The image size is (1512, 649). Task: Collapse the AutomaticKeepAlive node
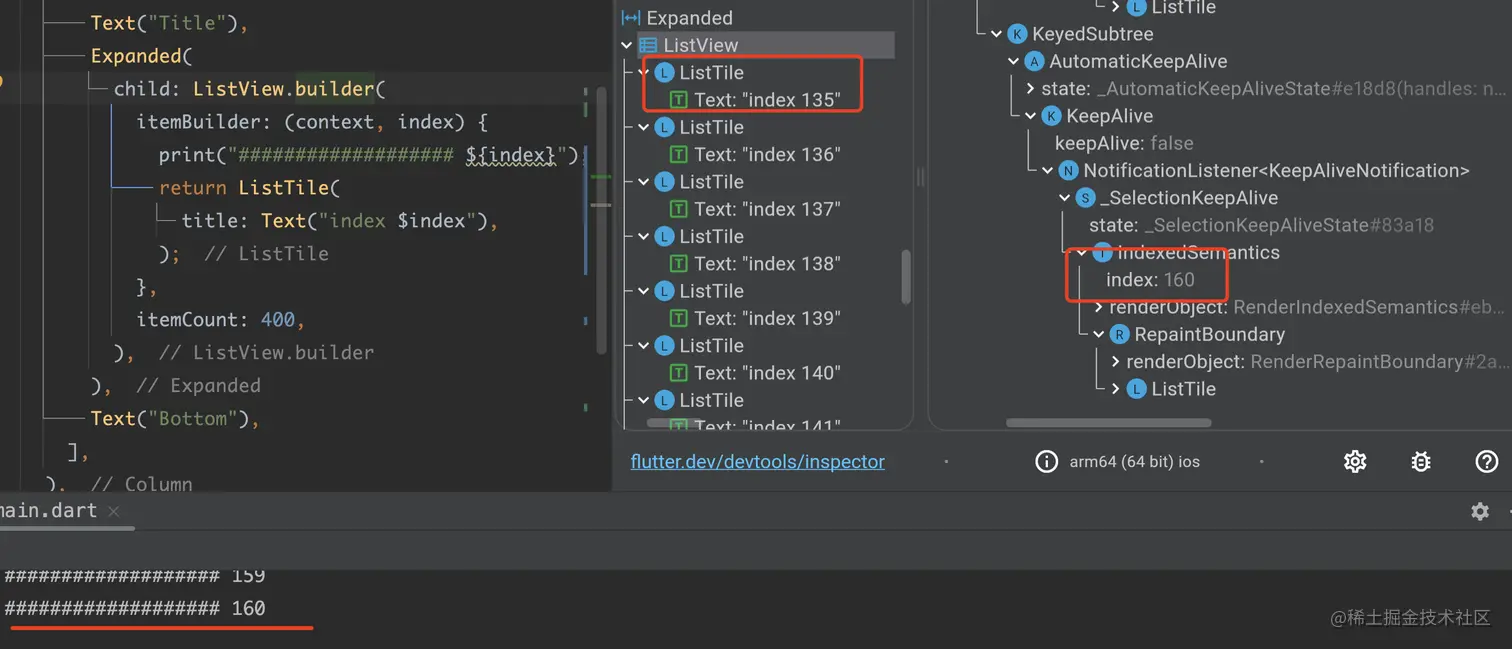(x=1014, y=61)
